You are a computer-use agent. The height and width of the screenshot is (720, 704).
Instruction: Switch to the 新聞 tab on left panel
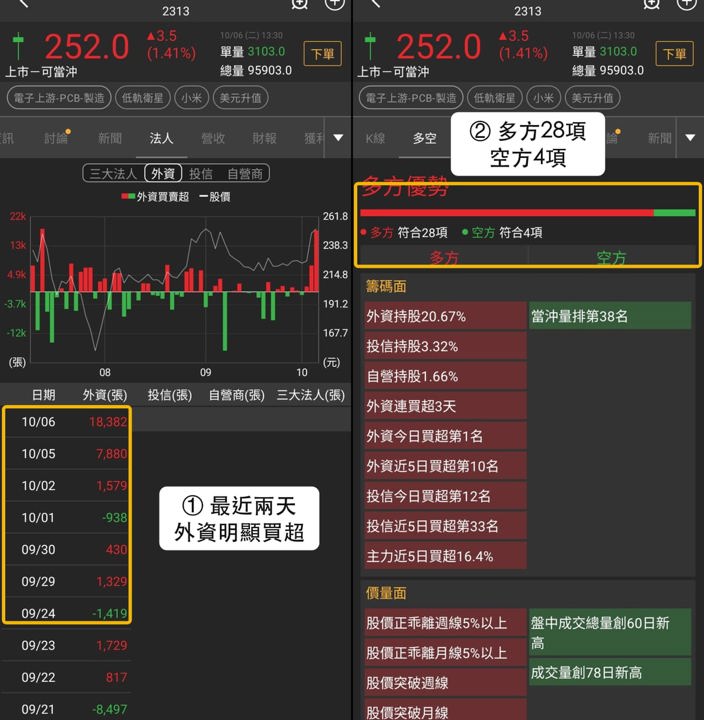110,138
